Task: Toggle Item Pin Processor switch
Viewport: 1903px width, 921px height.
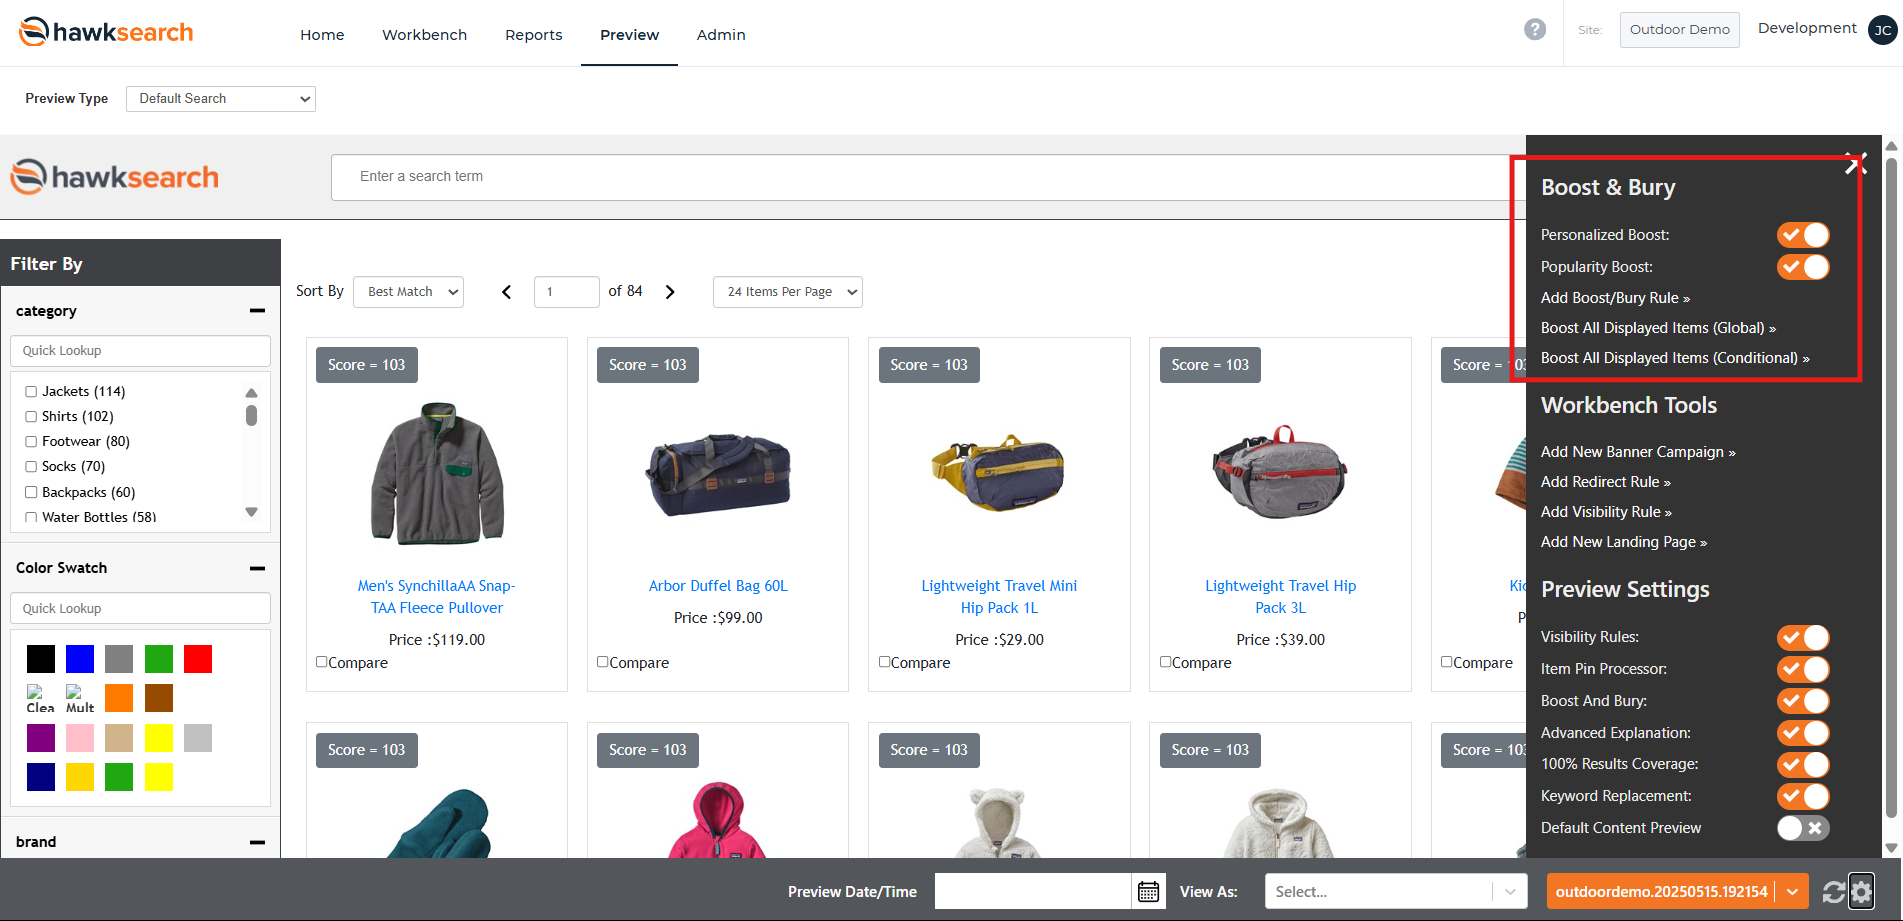Action: (x=1803, y=669)
